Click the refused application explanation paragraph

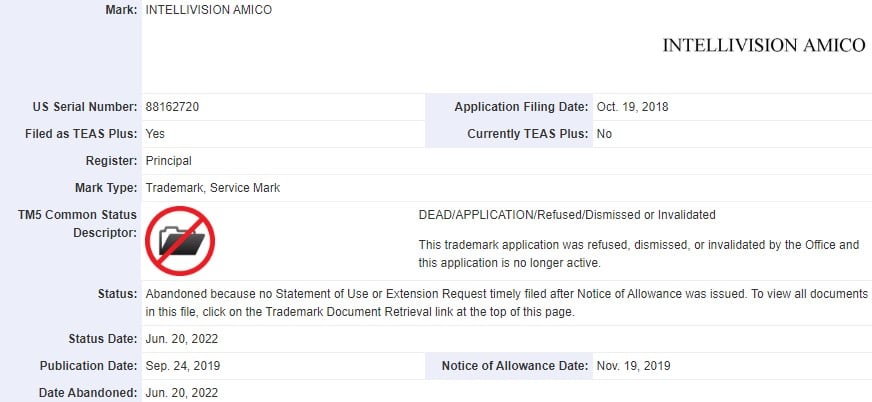coord(639,254)
